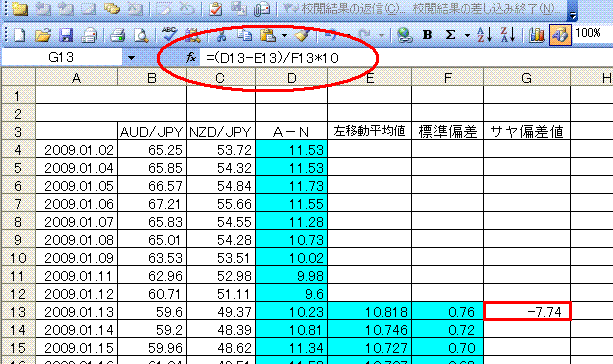613x364 pixels.
Task: Paste with the clipboard icon
Action: 268,36
